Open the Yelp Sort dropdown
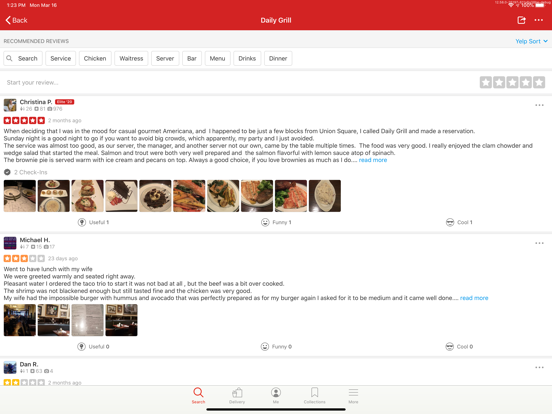The width and height of the screenshot is (552, 414). click(531, 41)
